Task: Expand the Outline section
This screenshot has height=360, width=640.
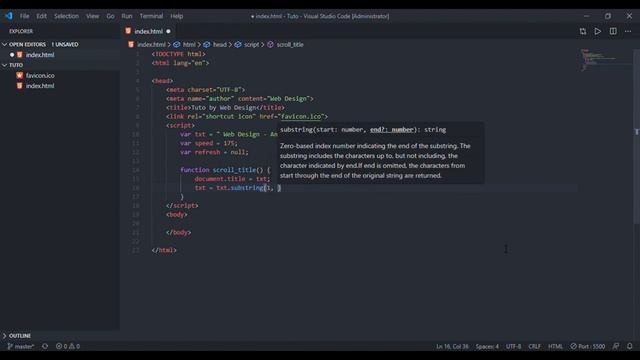Action: pyautogui.click(x=20, y=336)
